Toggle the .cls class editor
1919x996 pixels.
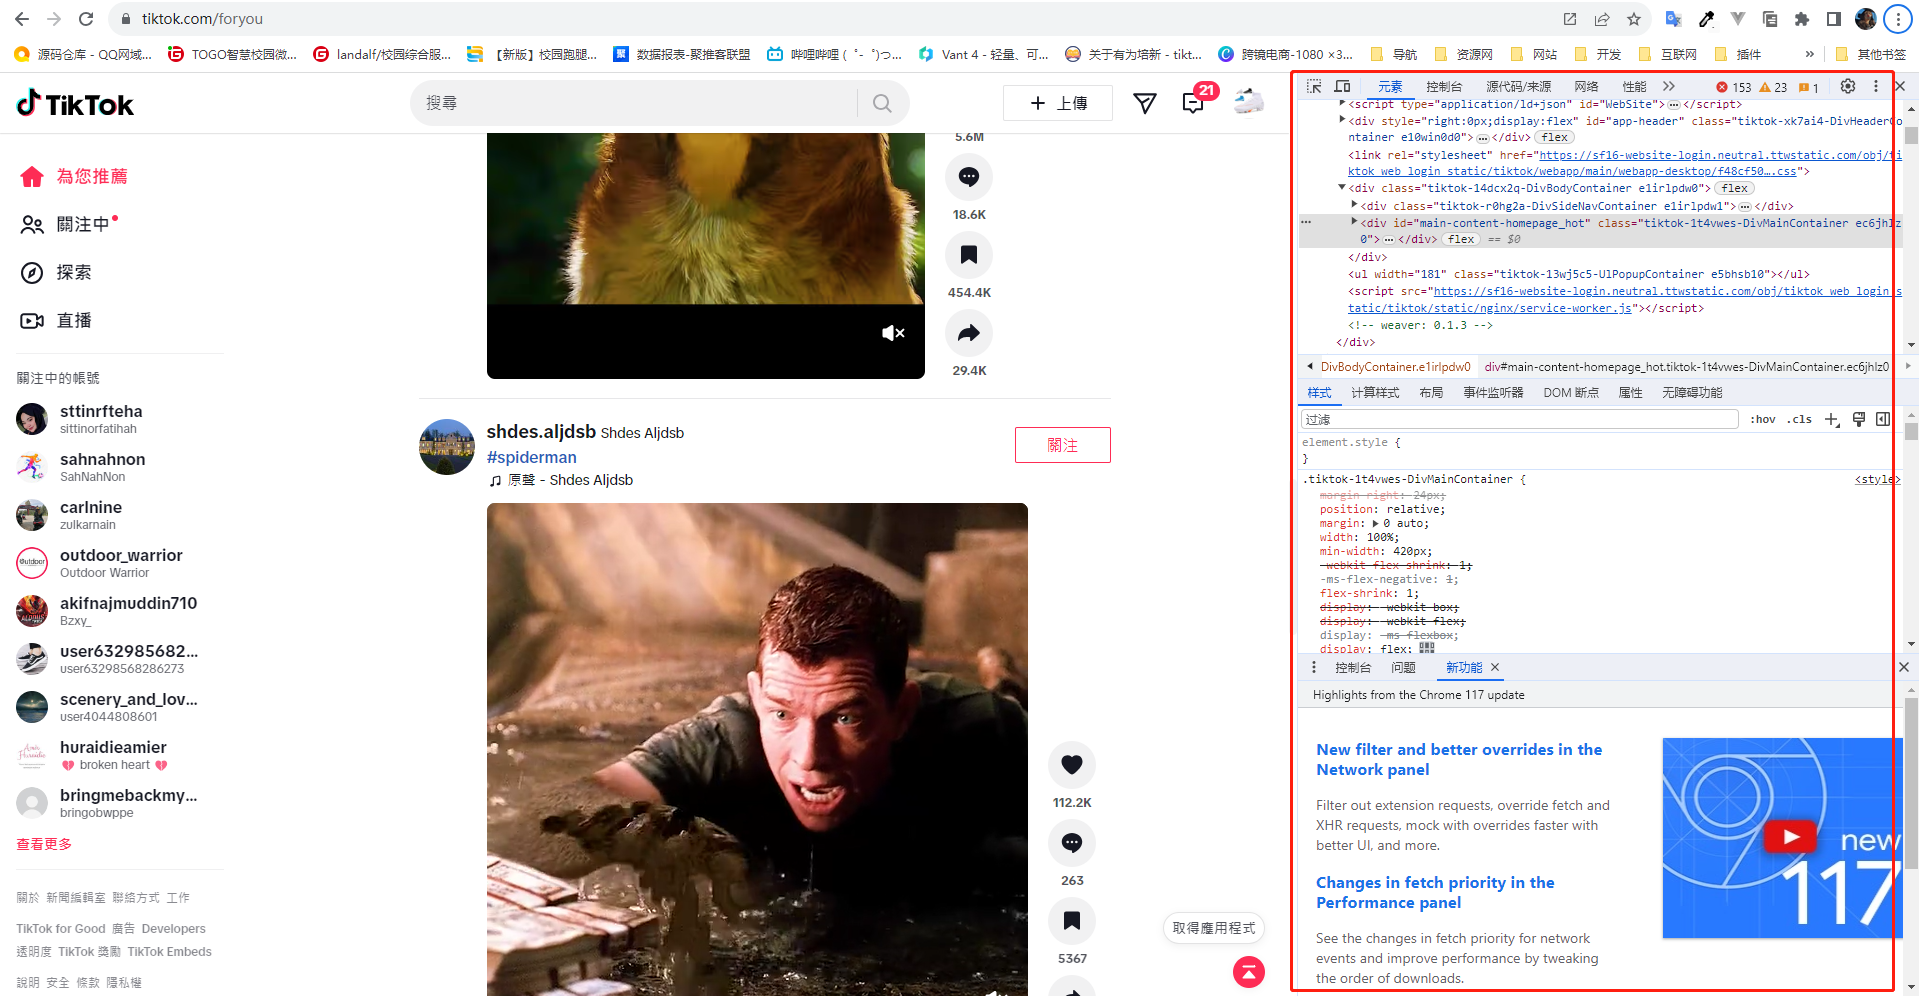pyautogui.click(x=1801, y=419)
